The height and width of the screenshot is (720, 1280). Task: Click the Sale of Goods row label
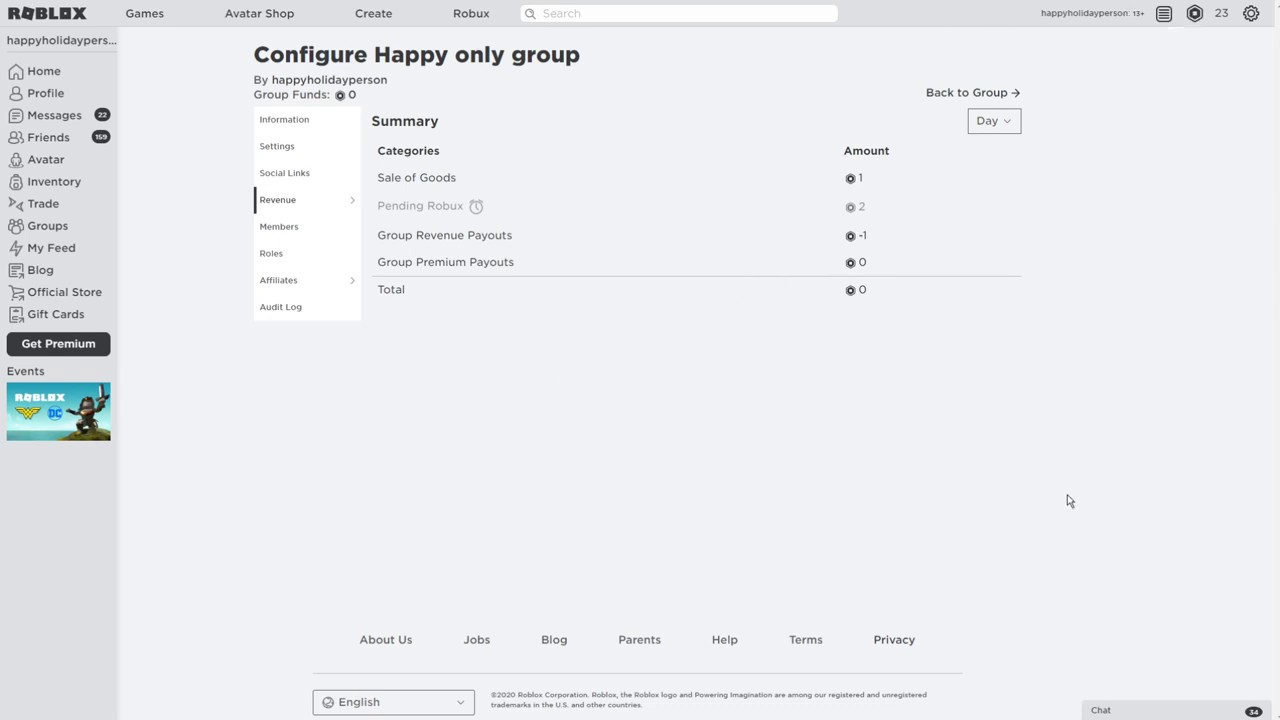point(416,178)
